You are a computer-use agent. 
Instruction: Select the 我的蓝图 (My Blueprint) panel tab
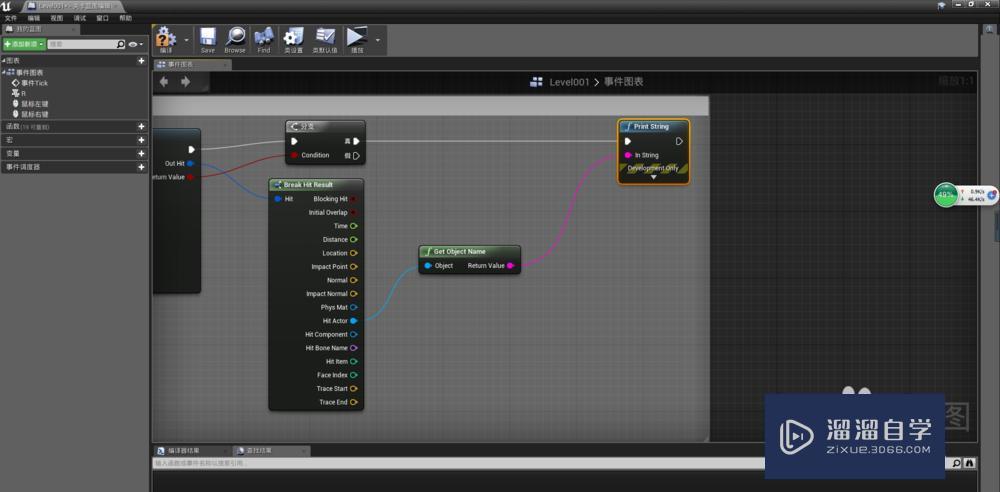point(40,29)
